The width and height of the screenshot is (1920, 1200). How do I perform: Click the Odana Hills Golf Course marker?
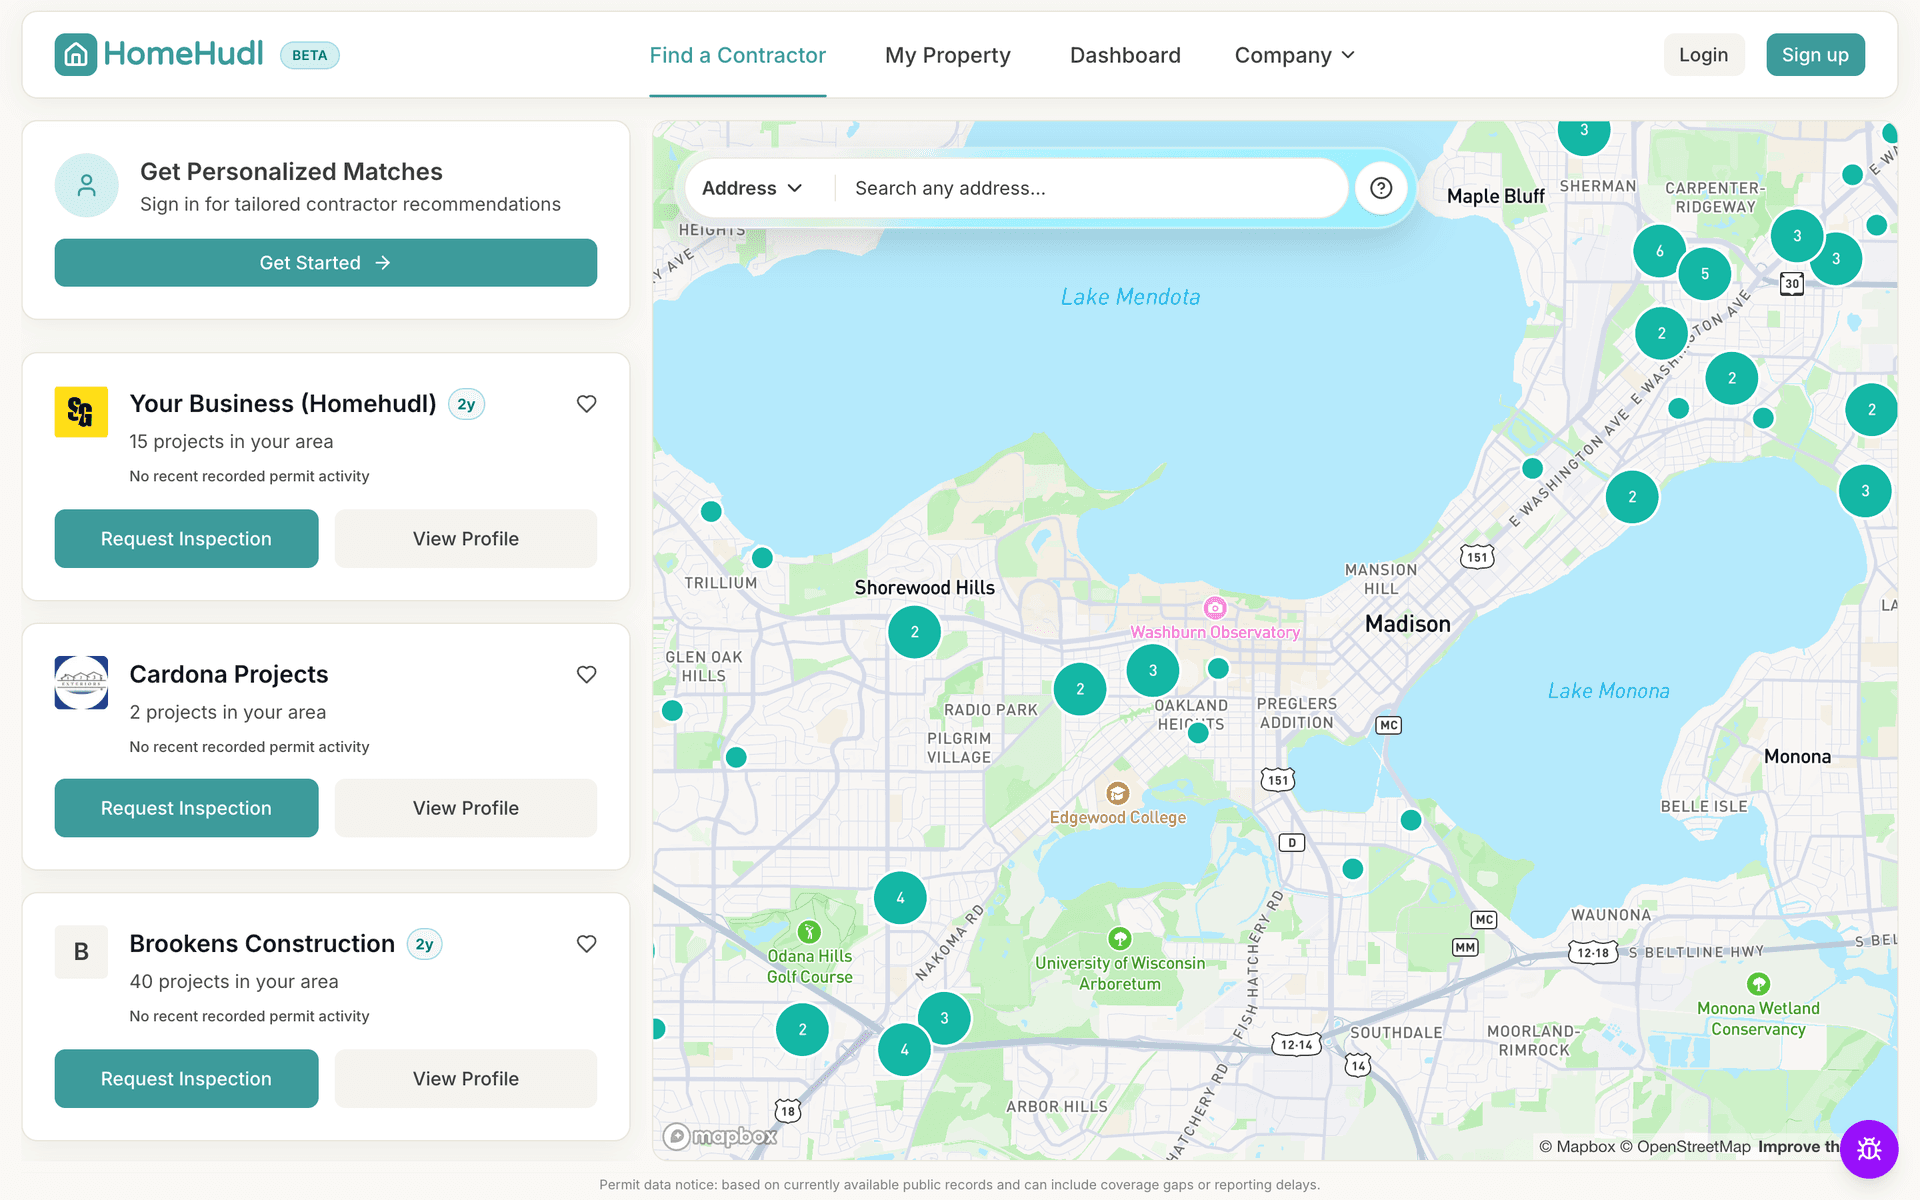pyautogui.click(x=809, y=932)
